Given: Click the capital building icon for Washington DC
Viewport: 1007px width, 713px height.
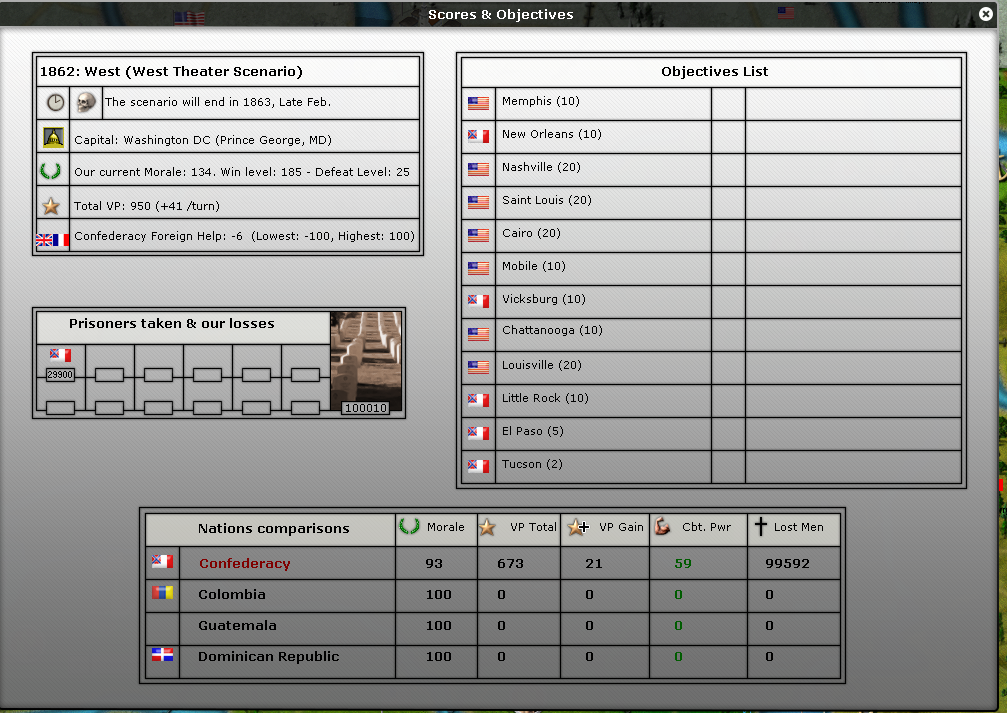Looking at the screenshot, I should click(53, 138).
